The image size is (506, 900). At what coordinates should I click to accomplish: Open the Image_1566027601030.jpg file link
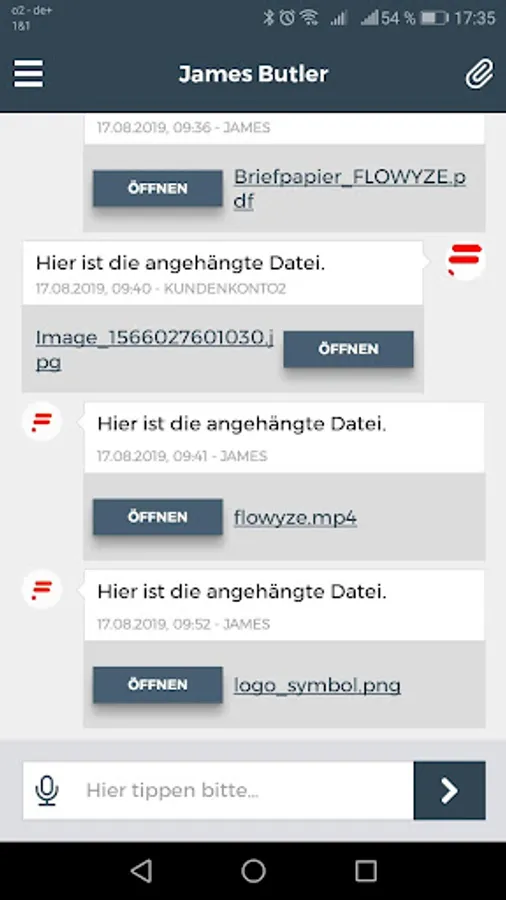[x=155, y=350]
